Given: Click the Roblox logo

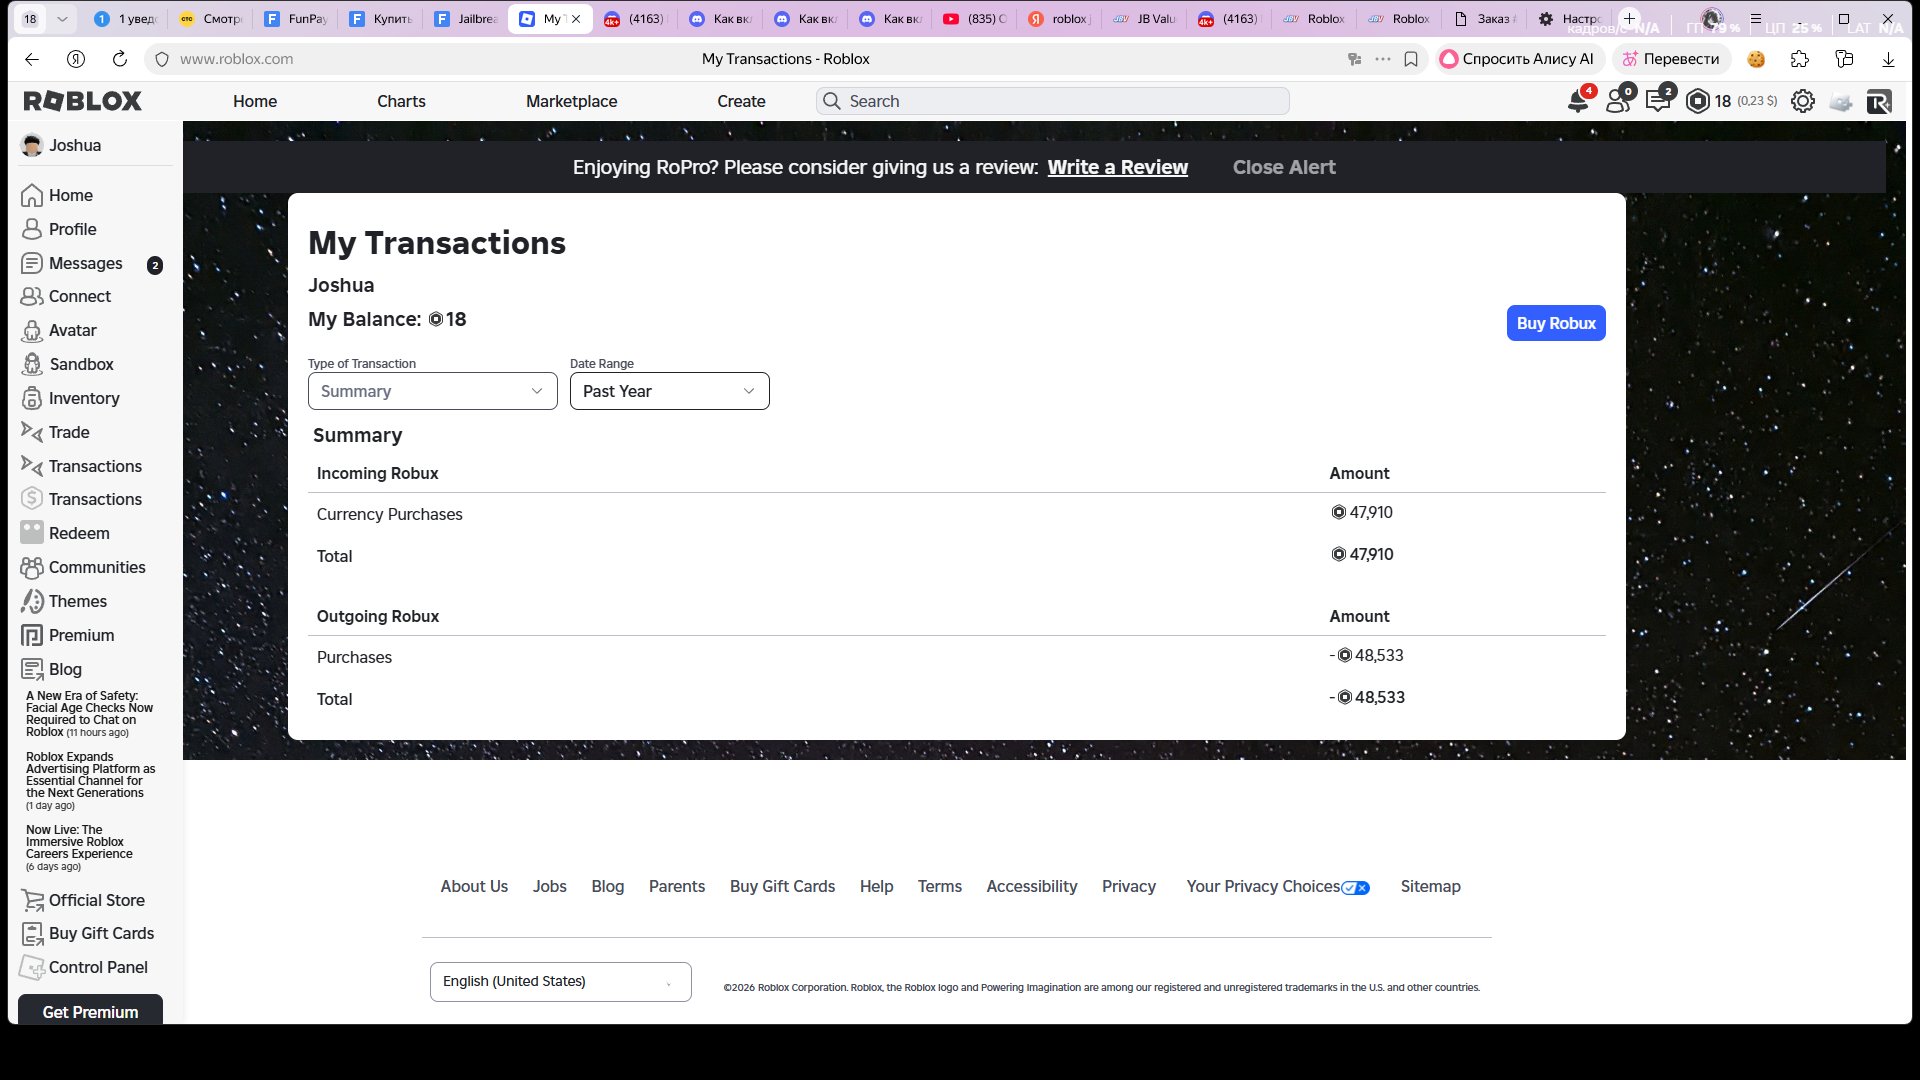Looking at the screenshot, I should [x=83, y=101].
